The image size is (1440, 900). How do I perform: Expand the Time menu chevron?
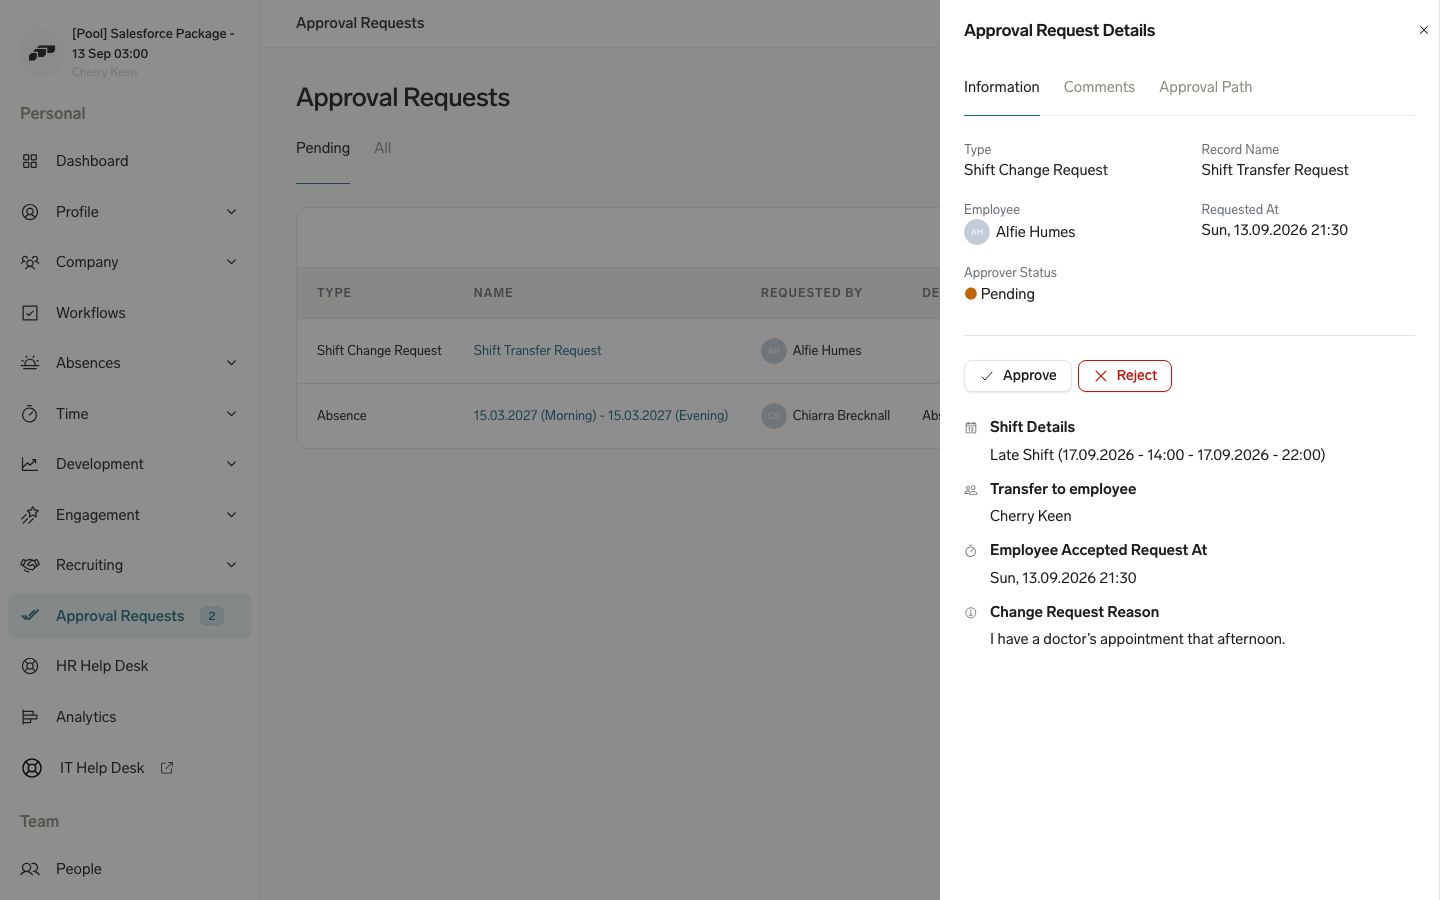tap(232, 414)
